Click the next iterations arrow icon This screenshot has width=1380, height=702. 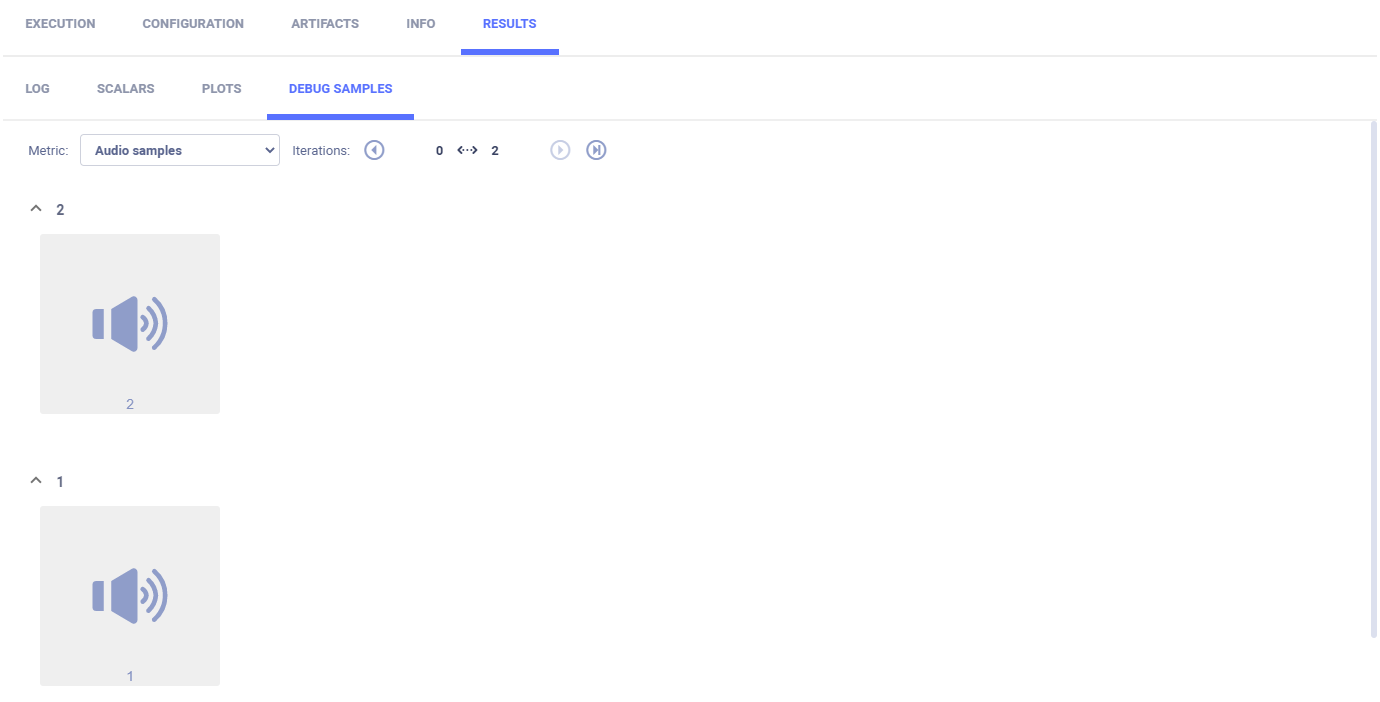click(560, 150)
